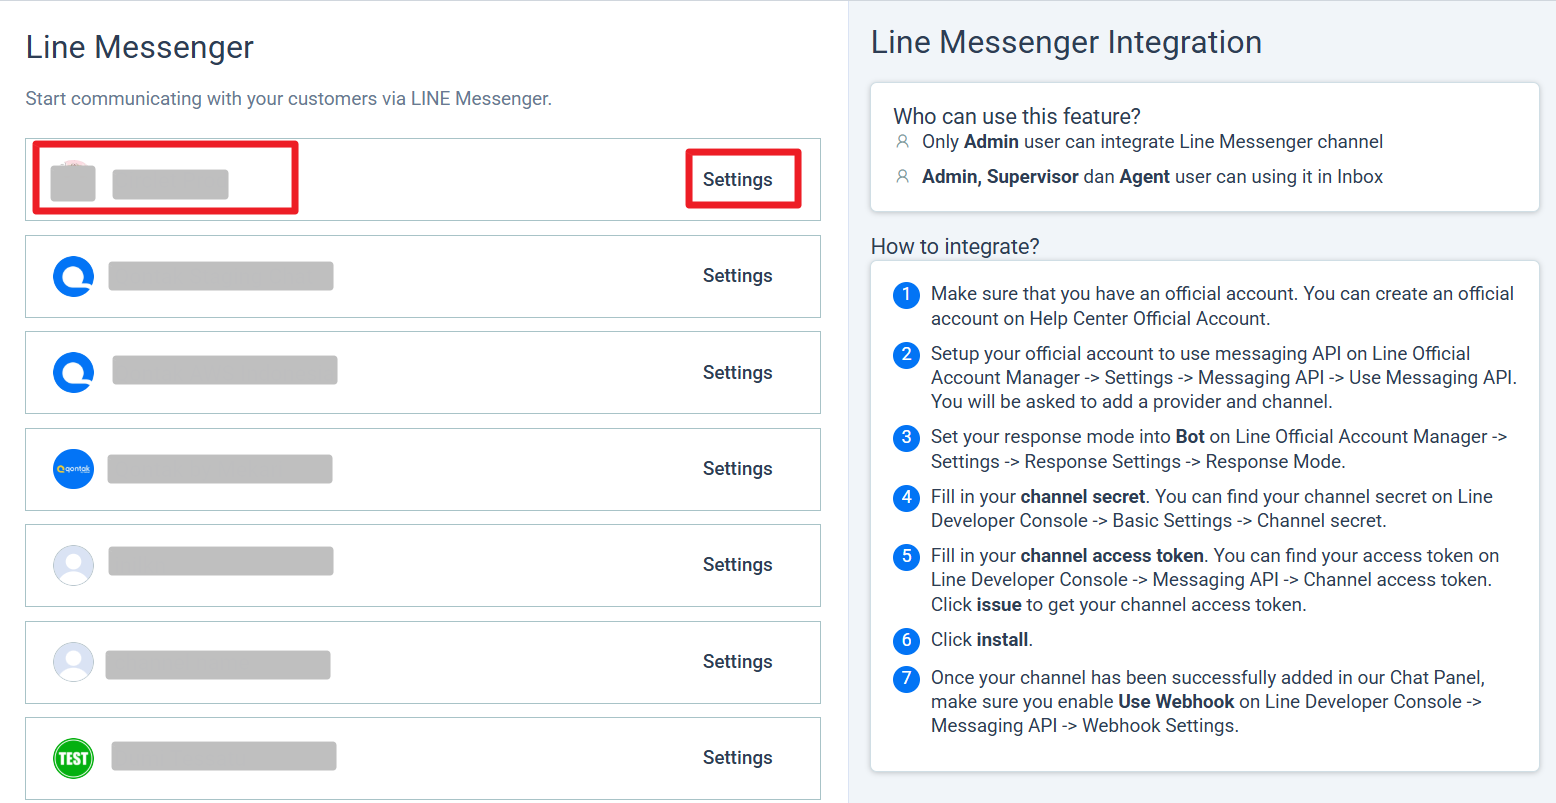The height and width of the screenshot is (803, 1556).
Task: Click the 'Line Messenger Integration' heading
Action: click(1066, 42)
